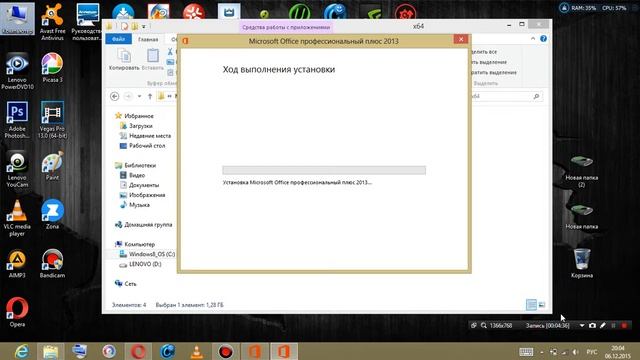This screenshot has height=360, width=640.
Task: Select the Компьютер desktop icon
Action: click(x=17, y=18)
